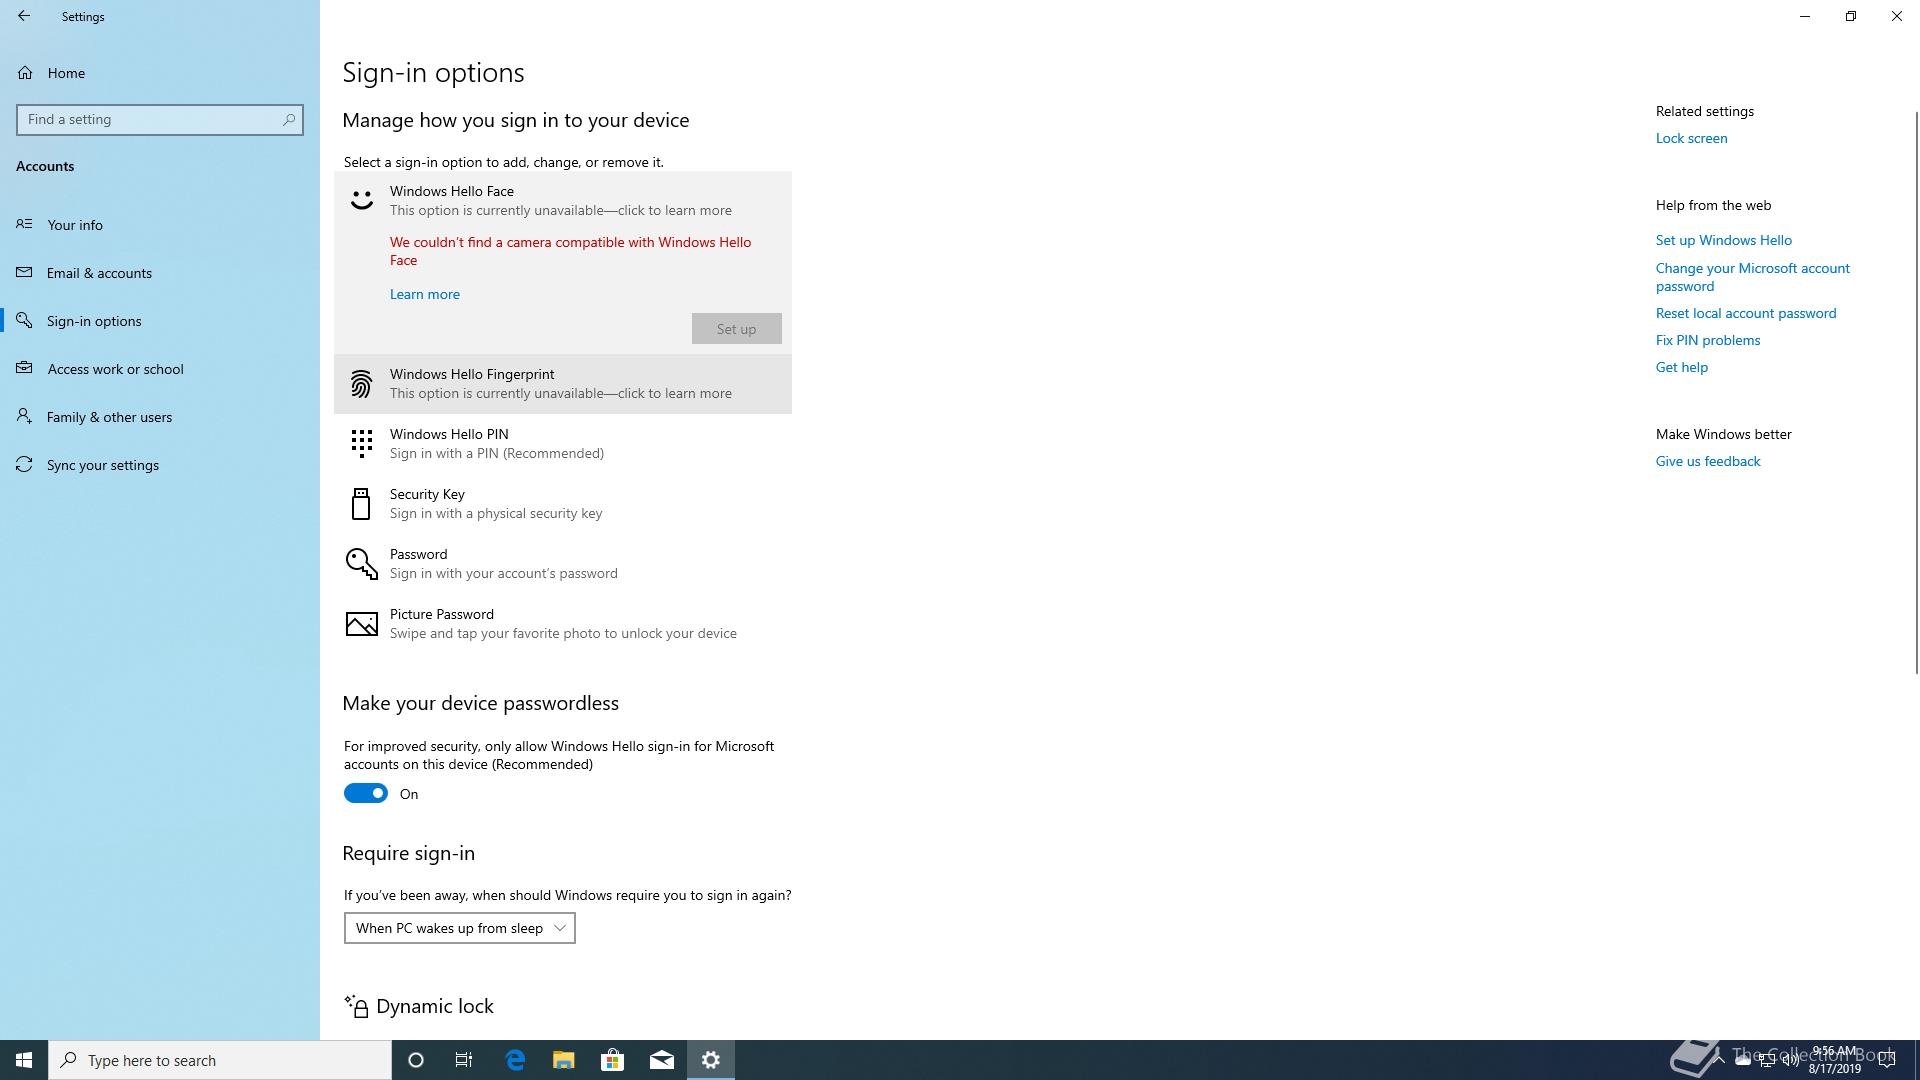The image size is (1920, 1080).
Task: Select the Sync your settings icon
Action: [24, 464]
